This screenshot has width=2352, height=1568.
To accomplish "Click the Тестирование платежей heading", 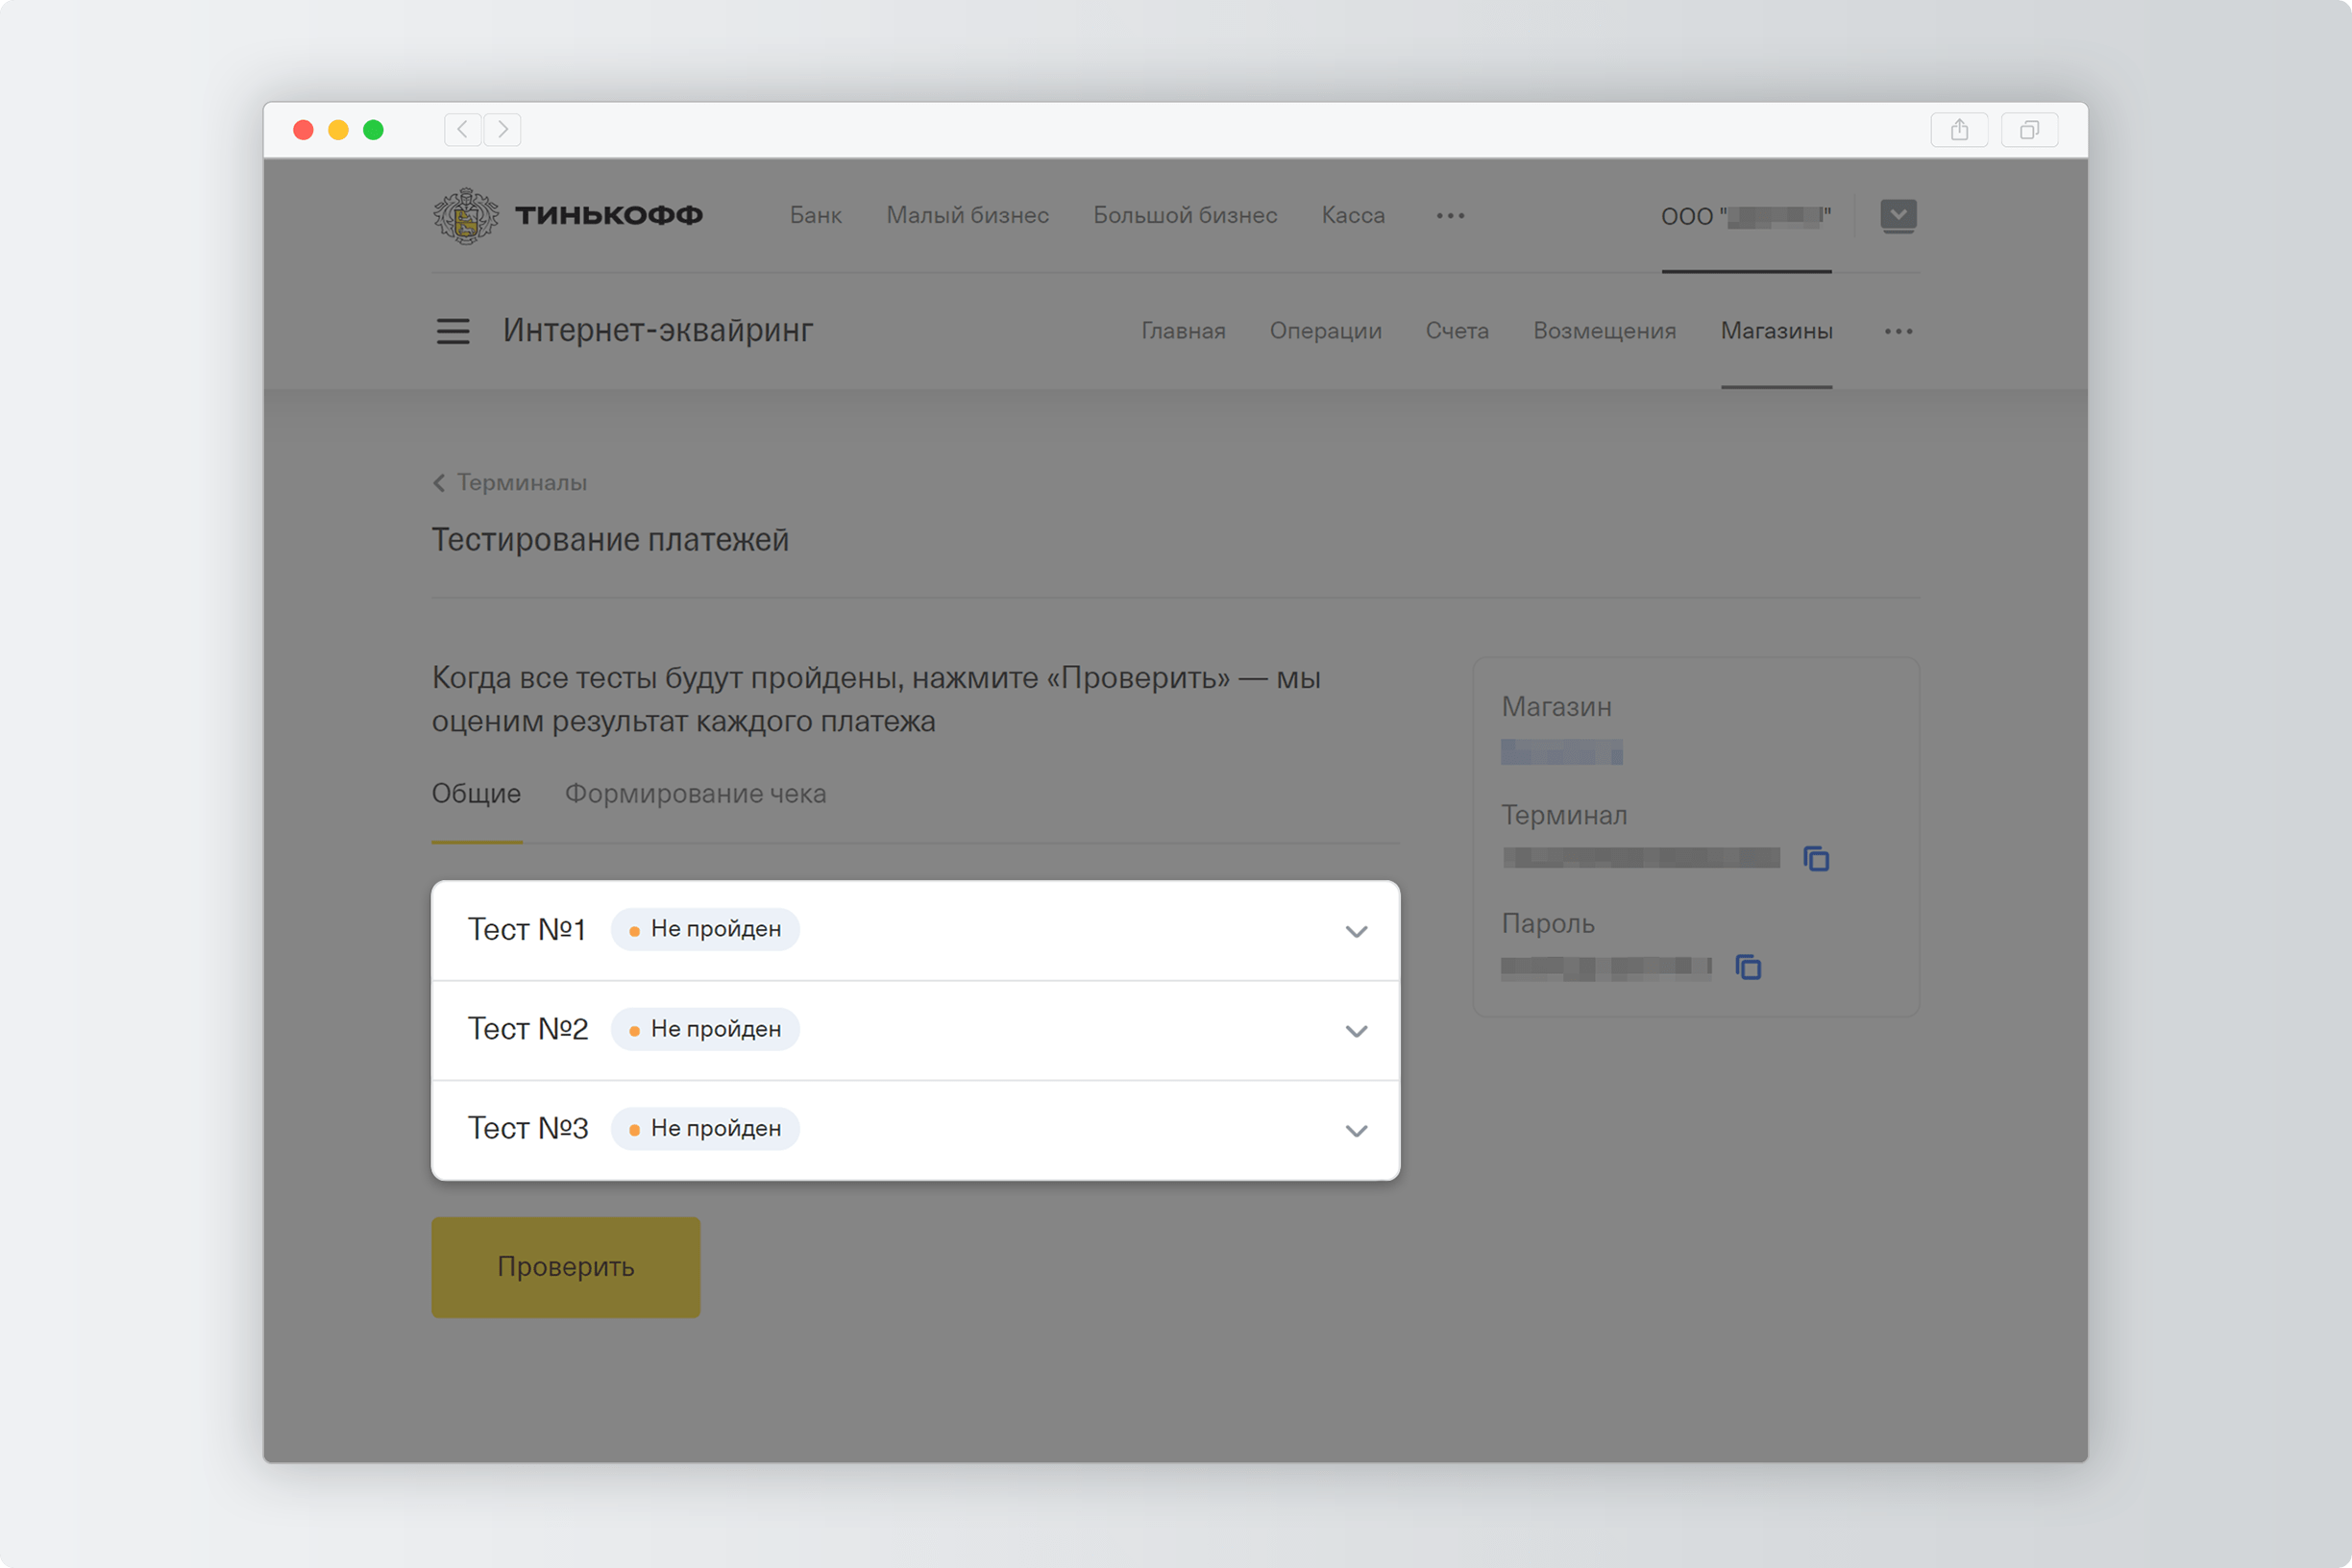I will point(610,540).
